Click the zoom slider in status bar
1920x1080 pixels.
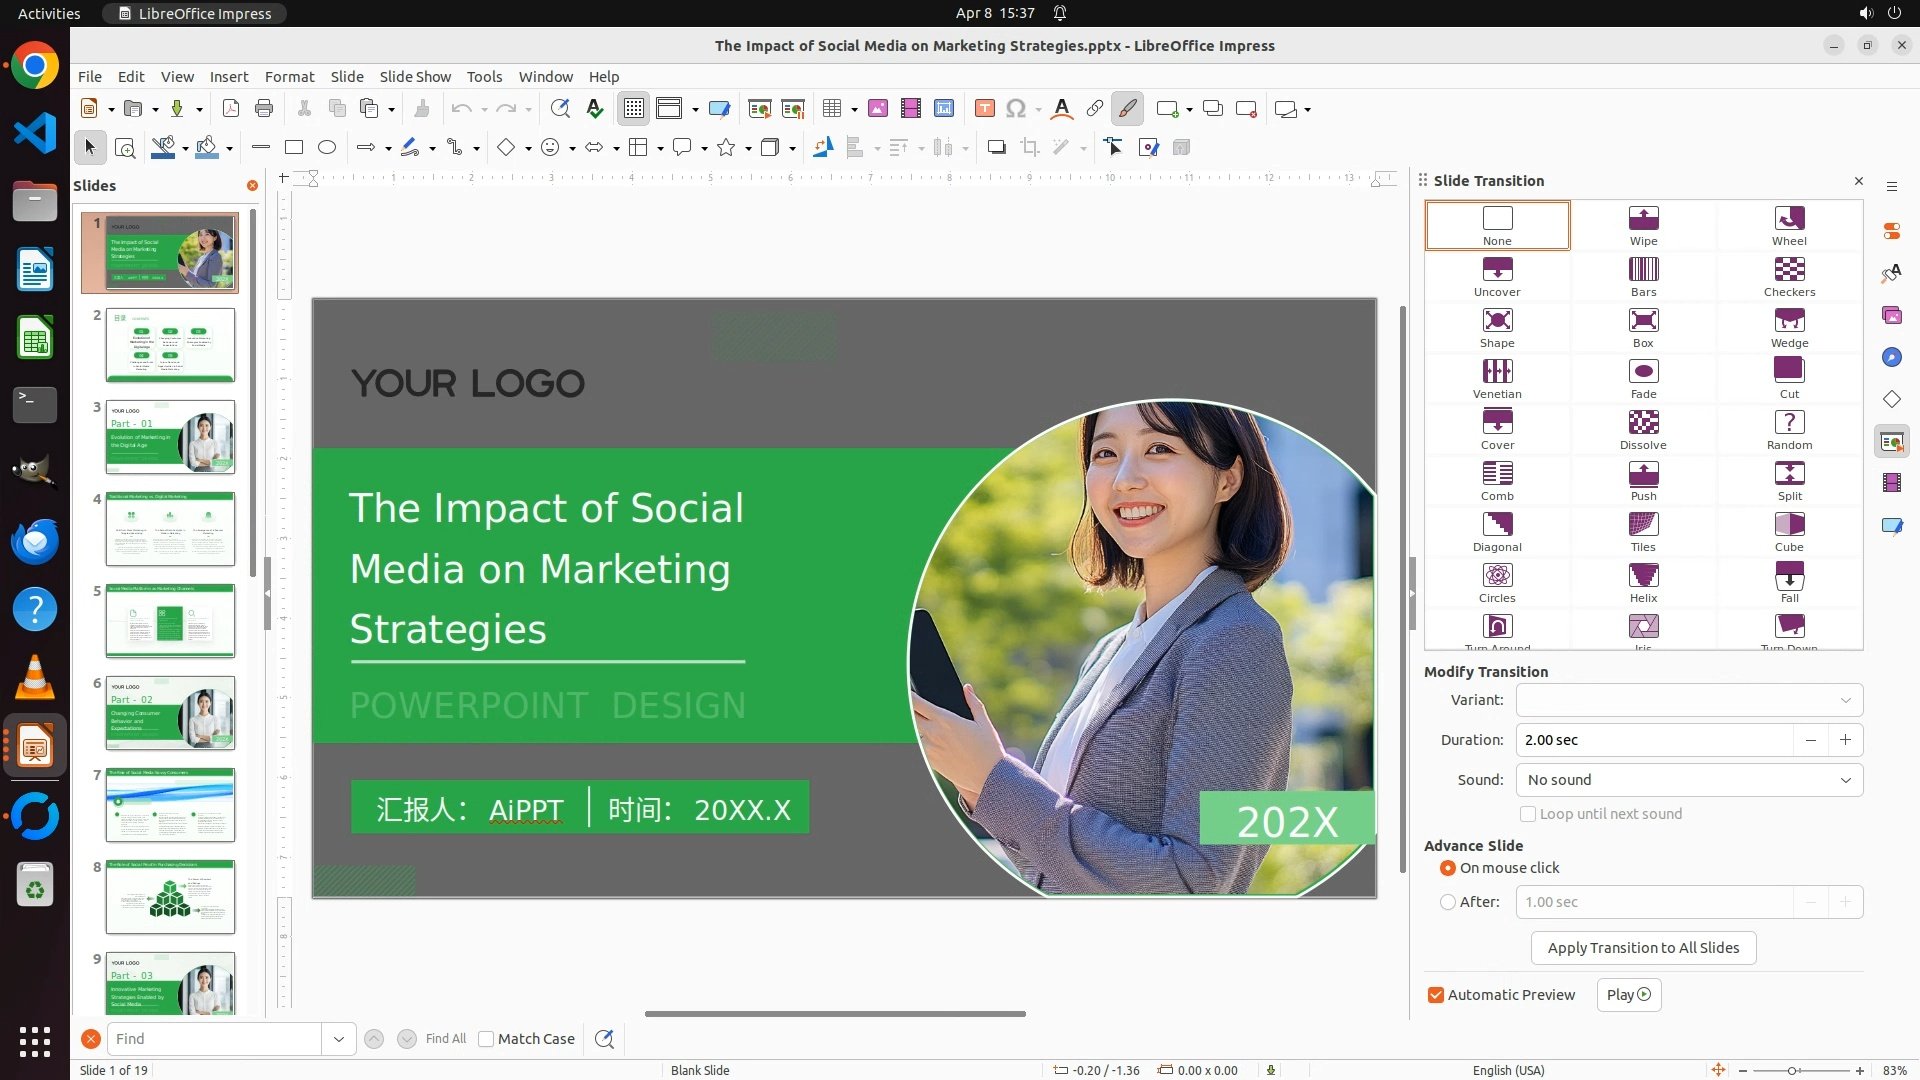click(x=1792, y=1070)
